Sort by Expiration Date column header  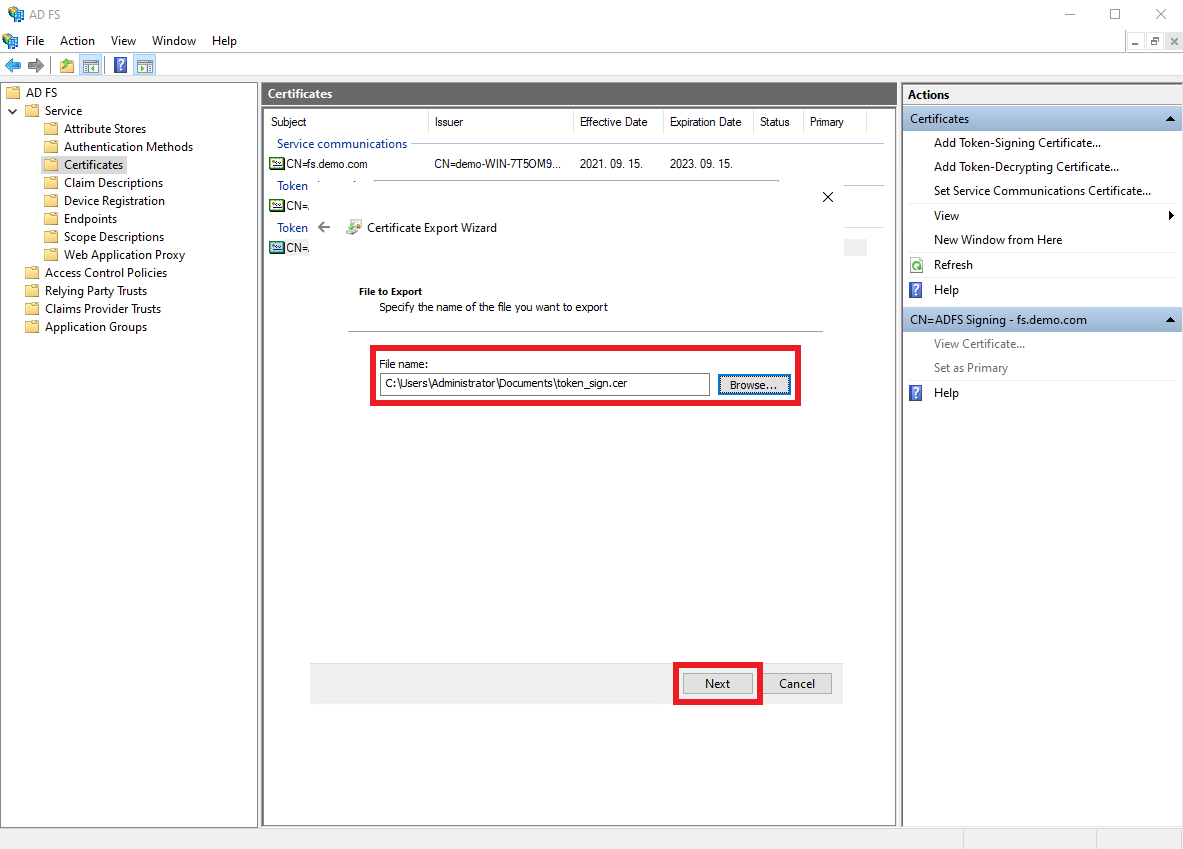tap(705, 122)
